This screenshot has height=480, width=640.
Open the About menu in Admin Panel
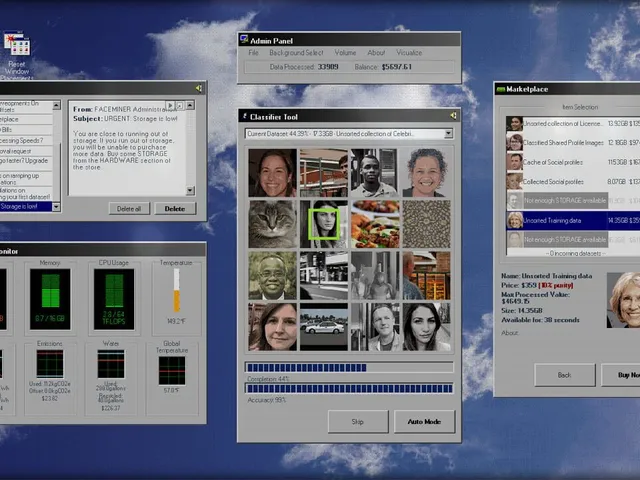click(376, 53)
